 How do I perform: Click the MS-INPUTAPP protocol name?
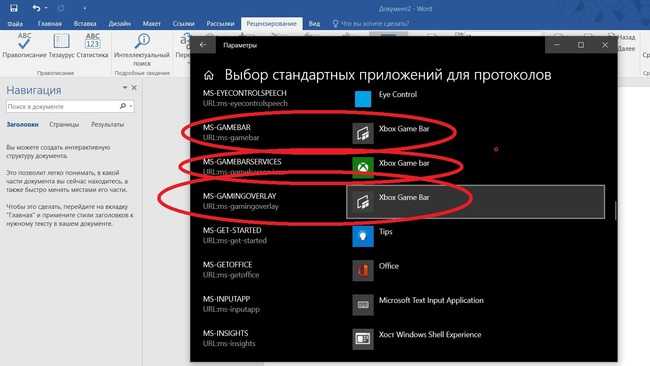(x=226, y=299)
